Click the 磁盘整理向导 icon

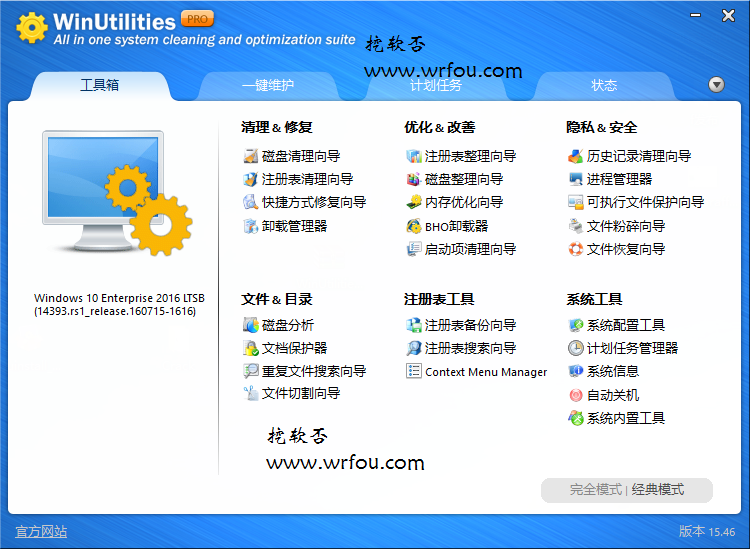[x=414, y=179]
